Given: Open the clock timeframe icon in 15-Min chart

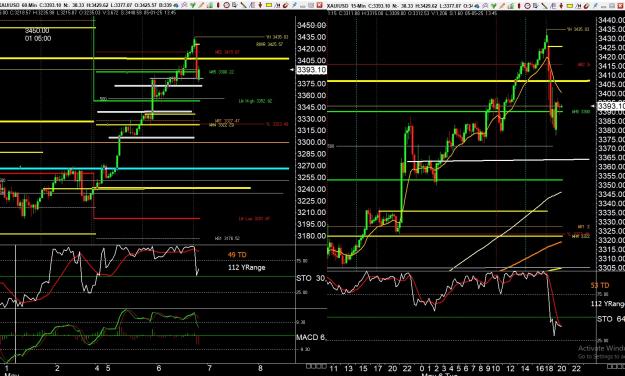Looking at the screenshot, I should point(527,5).
